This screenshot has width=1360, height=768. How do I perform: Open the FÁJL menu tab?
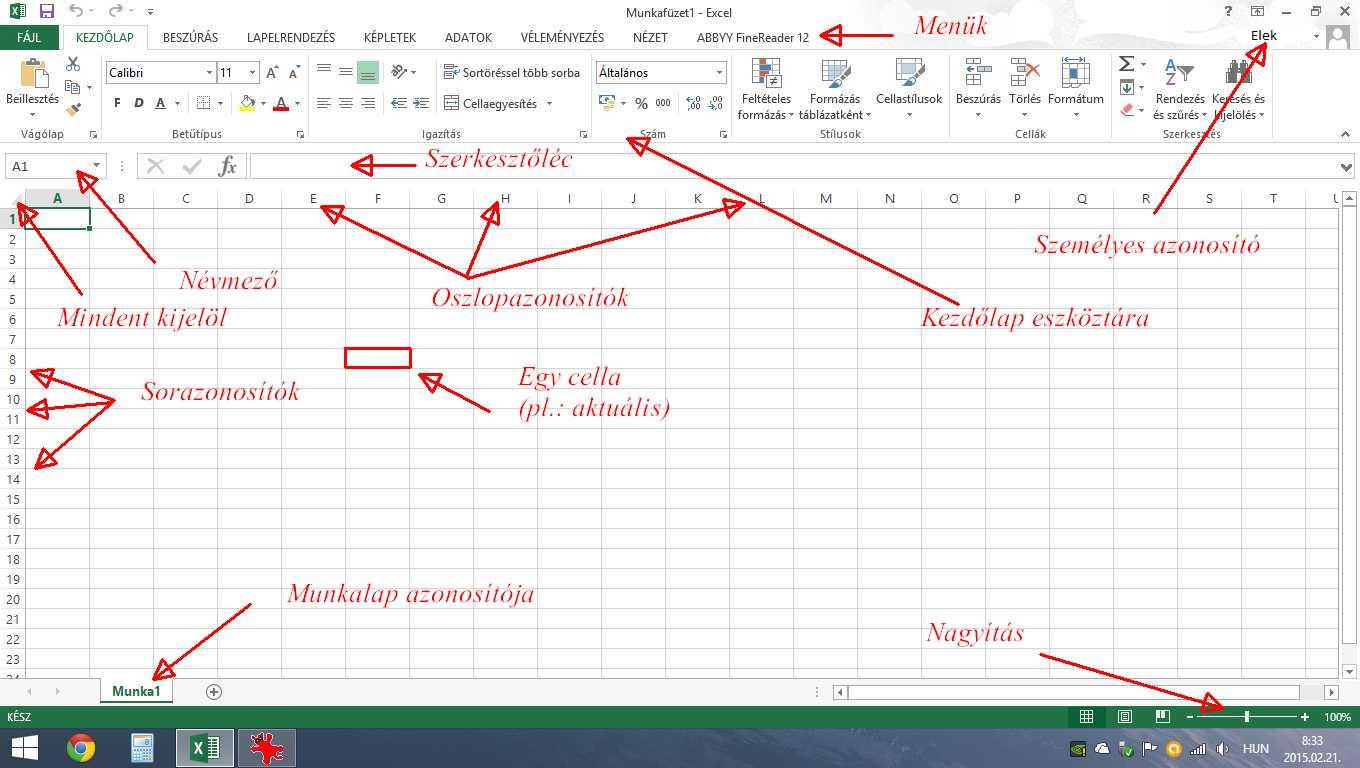[29, 37]
